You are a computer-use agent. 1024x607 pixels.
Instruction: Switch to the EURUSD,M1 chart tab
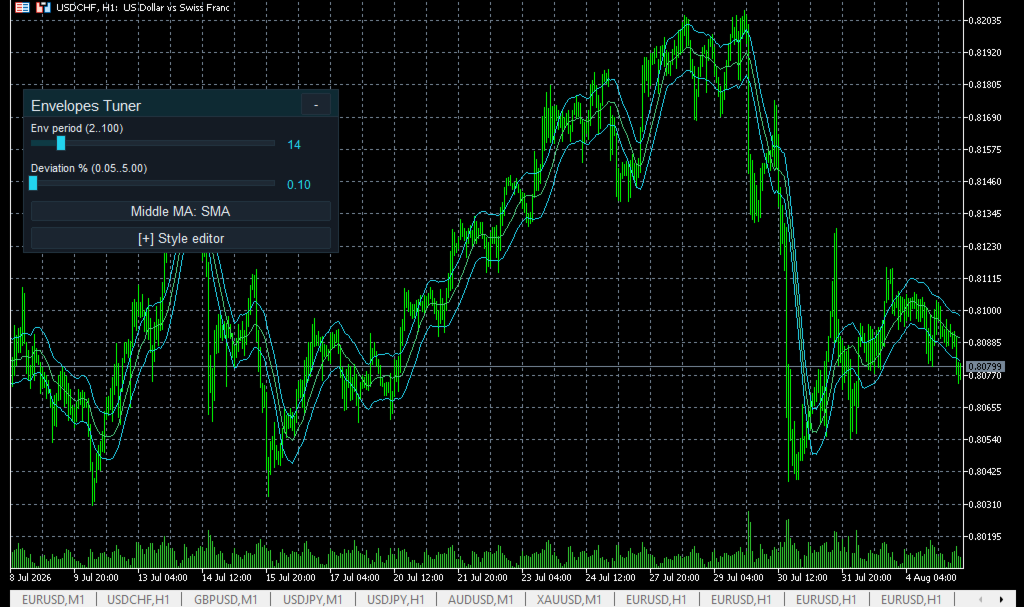53,599
